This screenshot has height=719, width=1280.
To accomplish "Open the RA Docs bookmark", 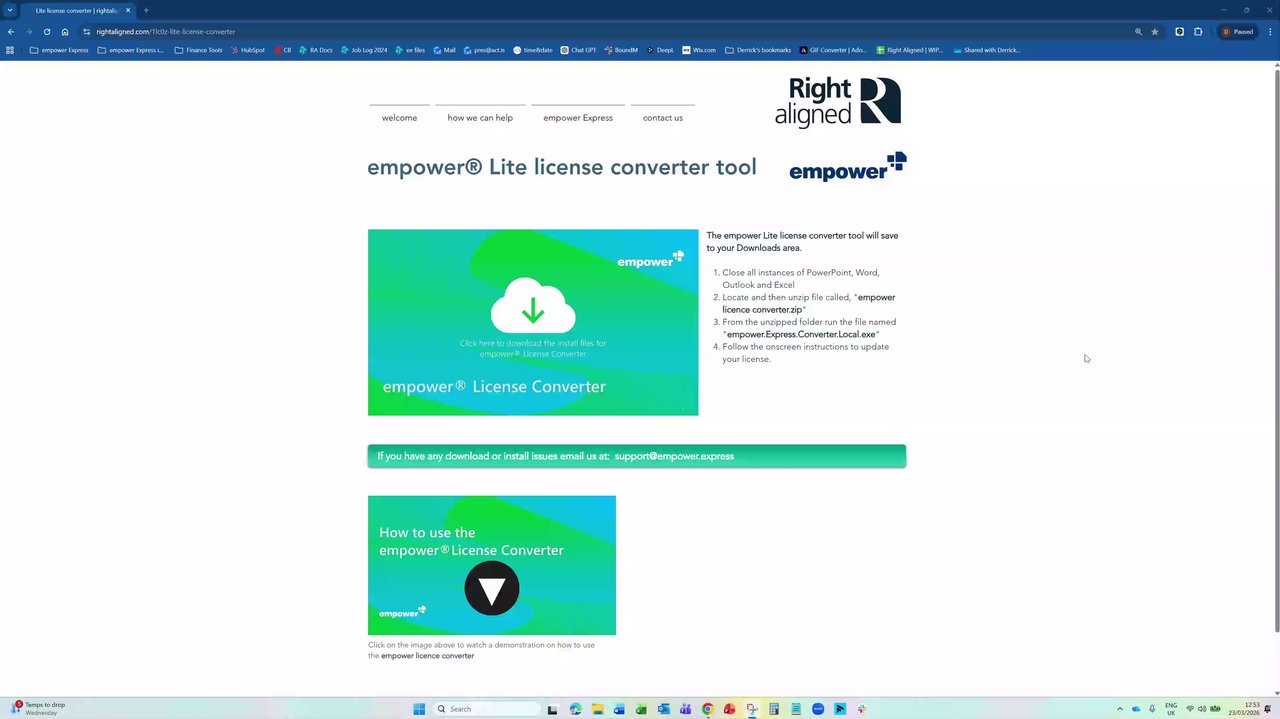I will coord(316,50).
